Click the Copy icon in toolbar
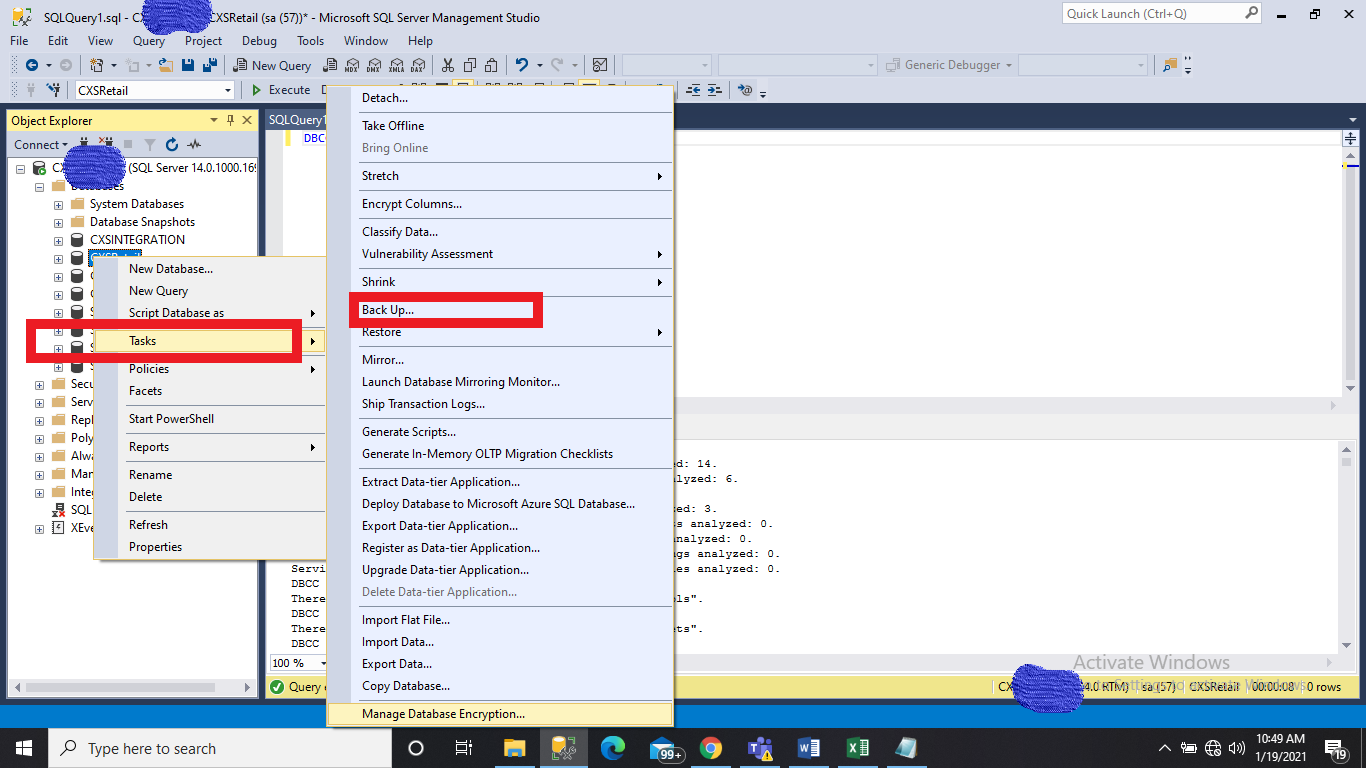The width and height of the screenshot is (1366, 768). coord(470,65)
